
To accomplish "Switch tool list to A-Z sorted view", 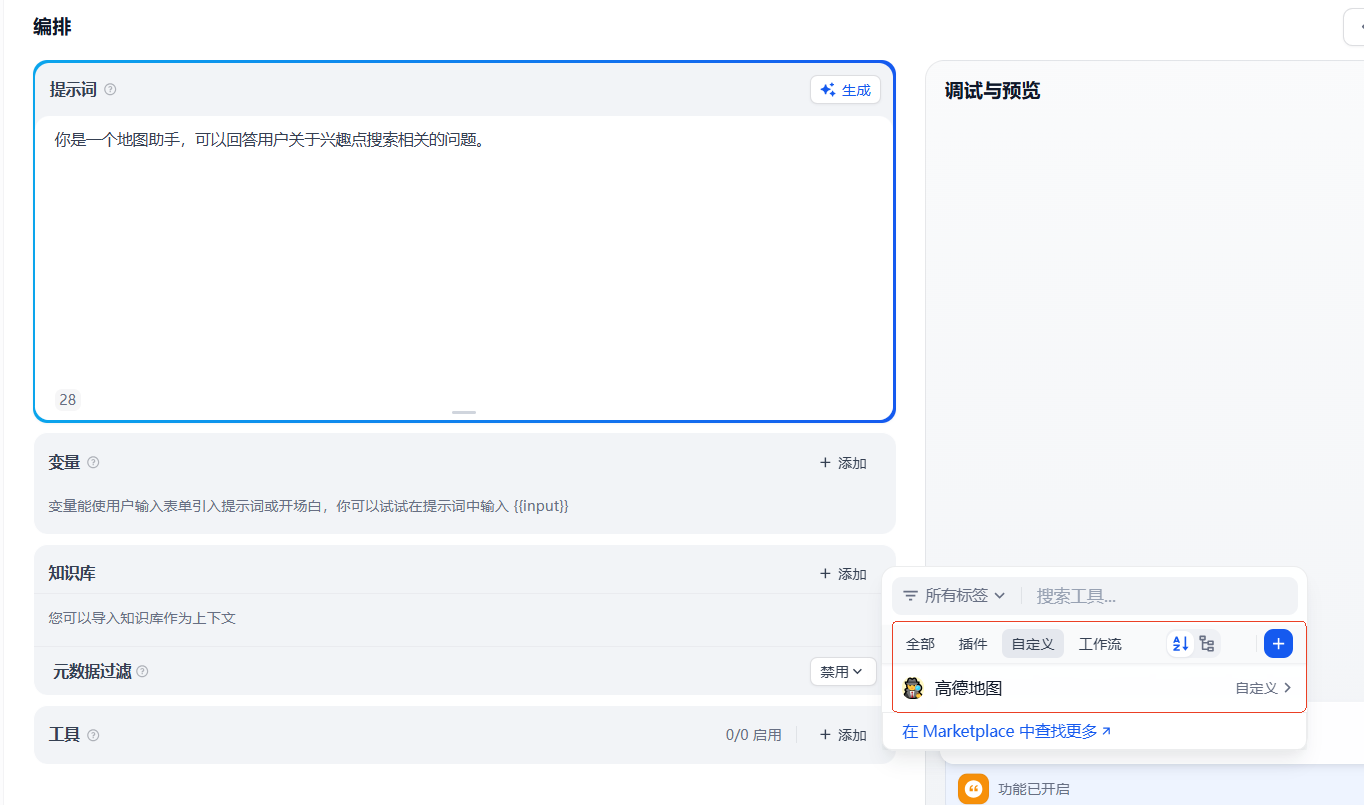I will pyautogui.click(x=1180, y=644).
